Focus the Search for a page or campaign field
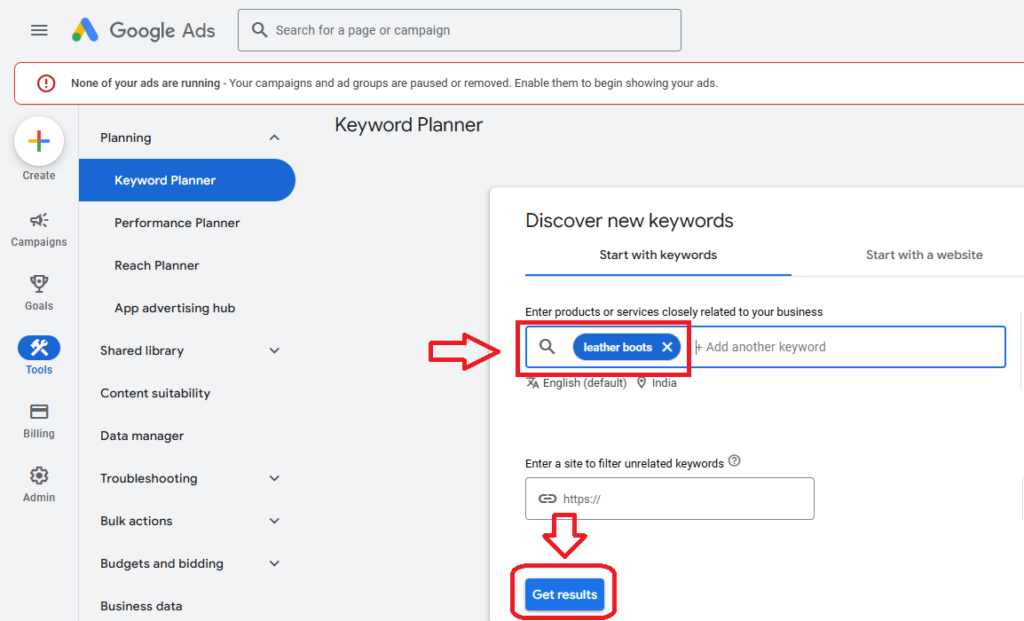 coord(459,30)
